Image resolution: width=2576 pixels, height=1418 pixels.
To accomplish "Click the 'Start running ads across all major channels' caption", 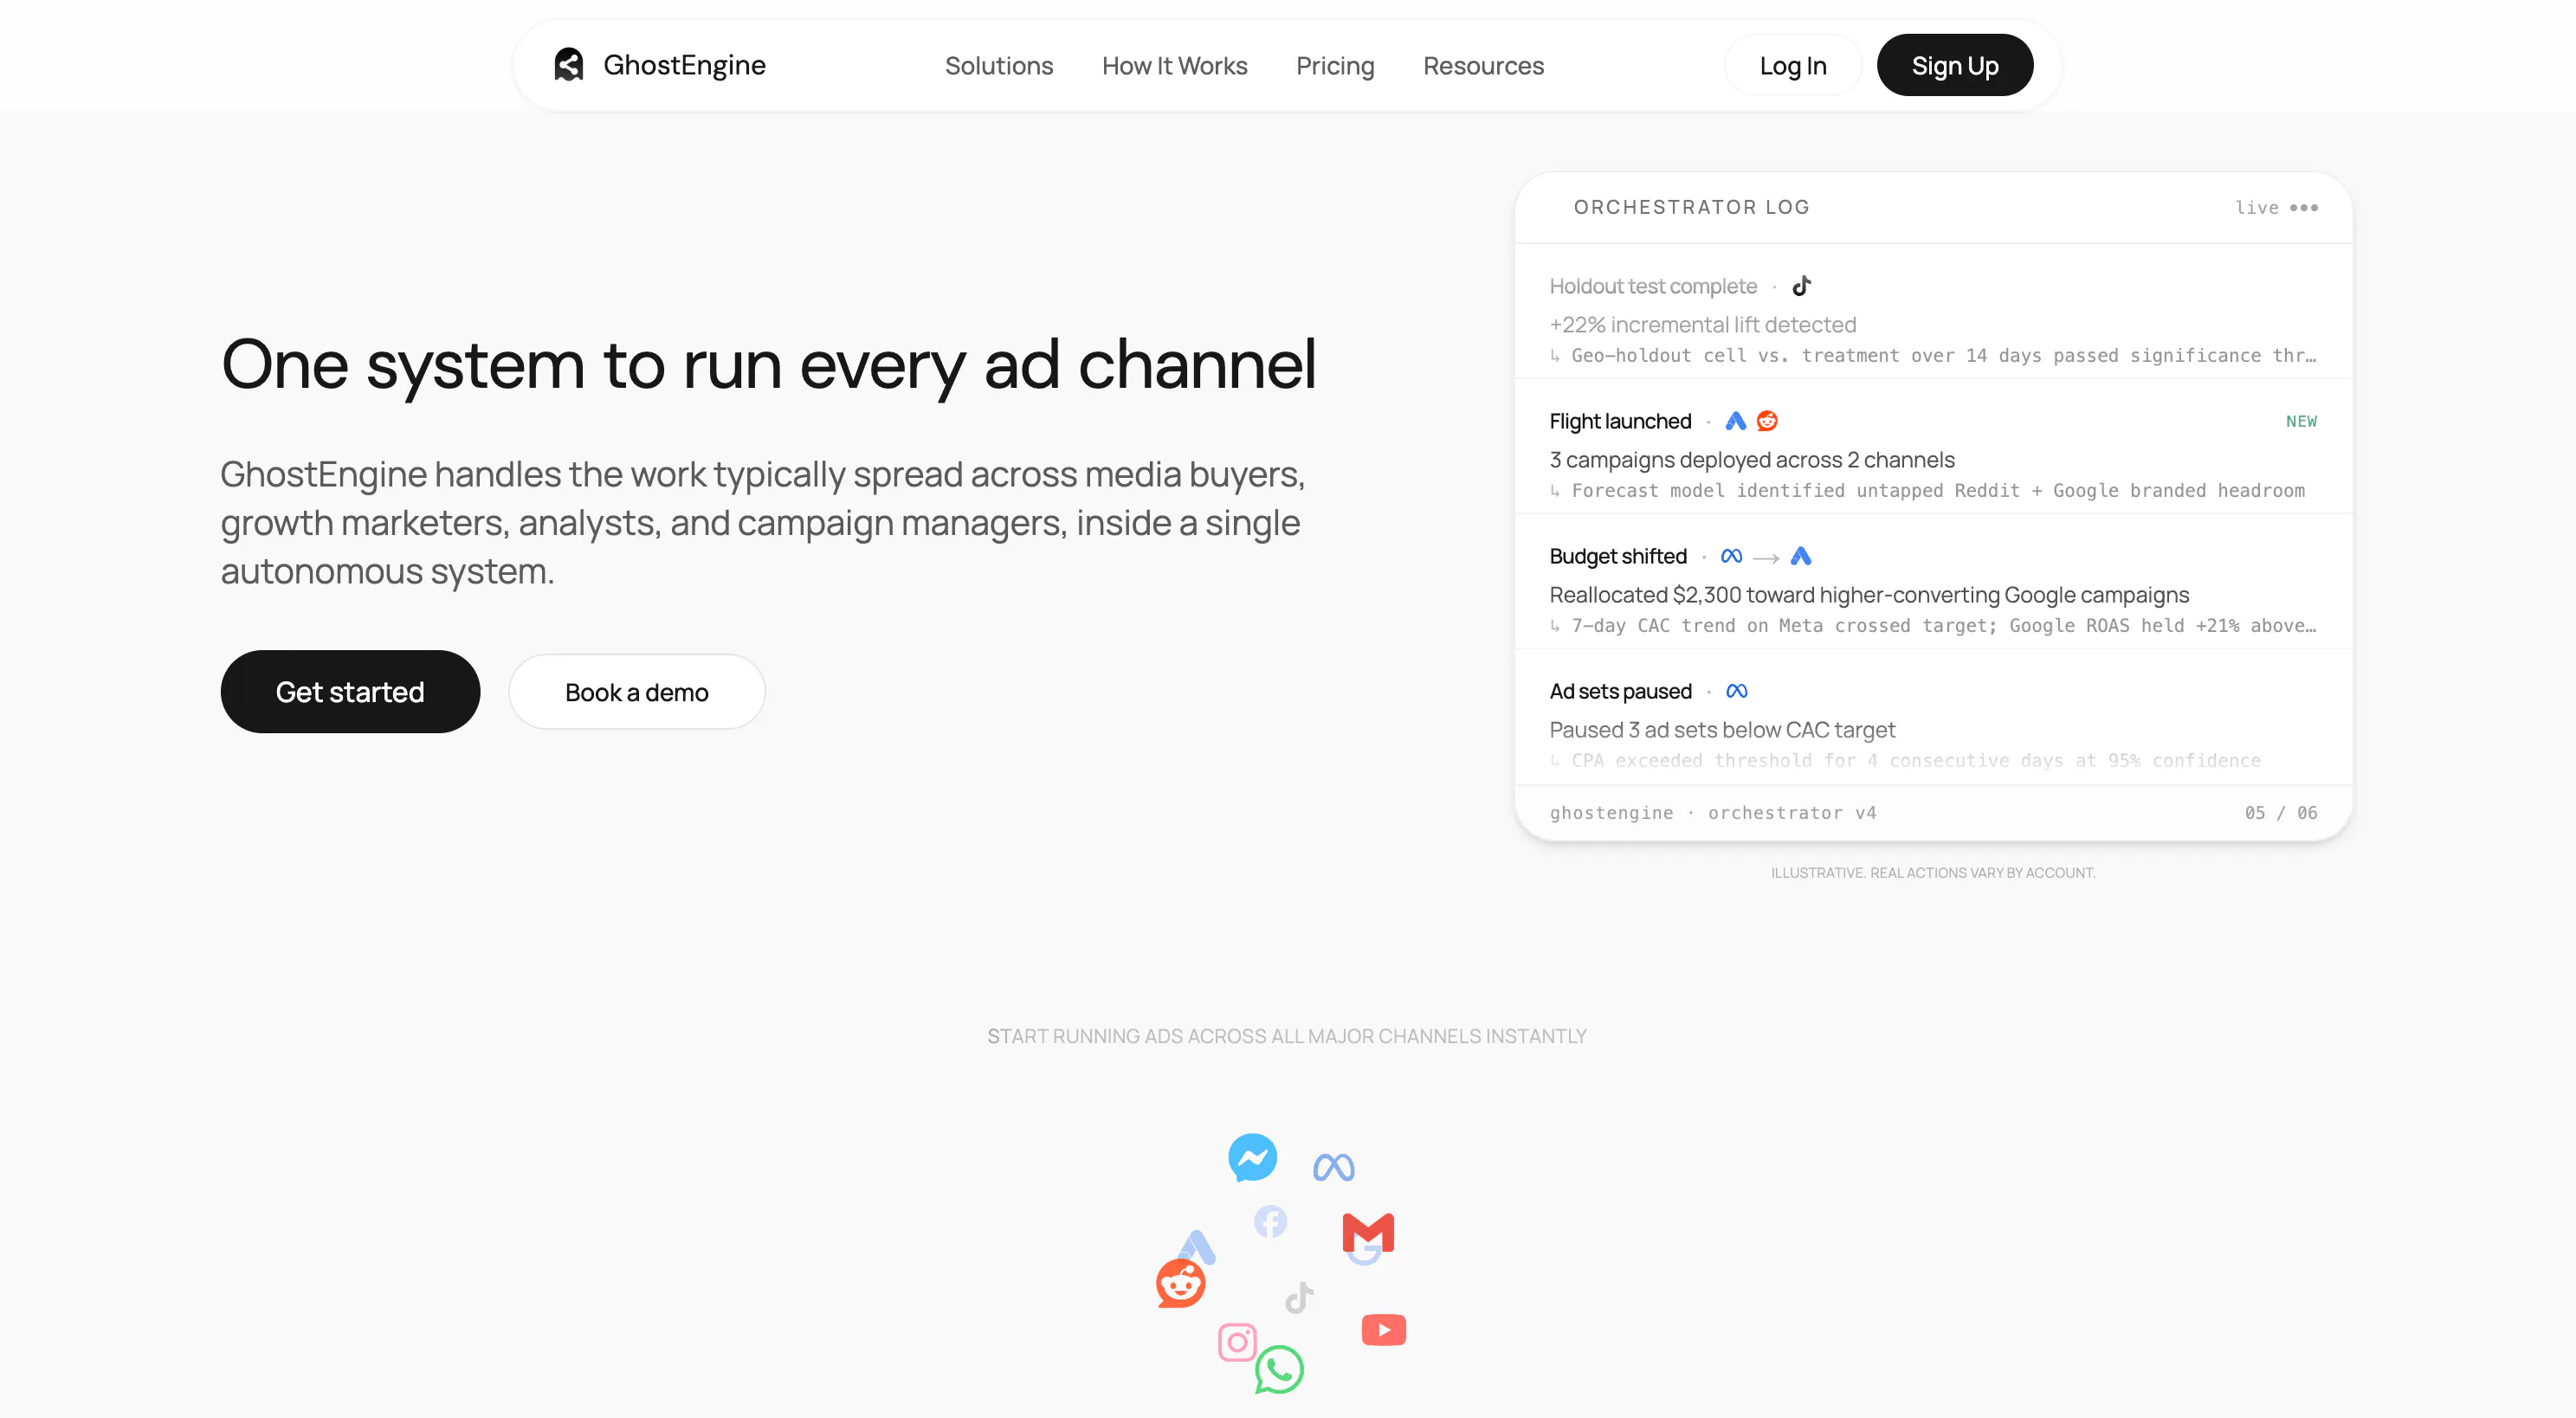I will [x=1287, y=1037].
